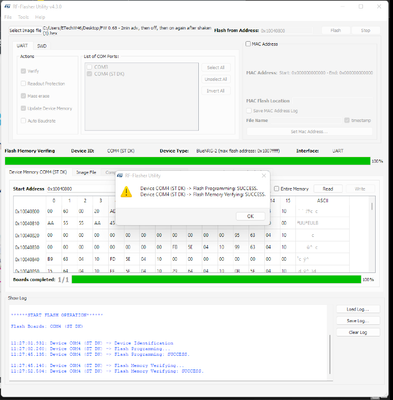This screenshot has height=400, width=393.
Task: Check the Entire Memory option
Action: click(x=276, y=189)
